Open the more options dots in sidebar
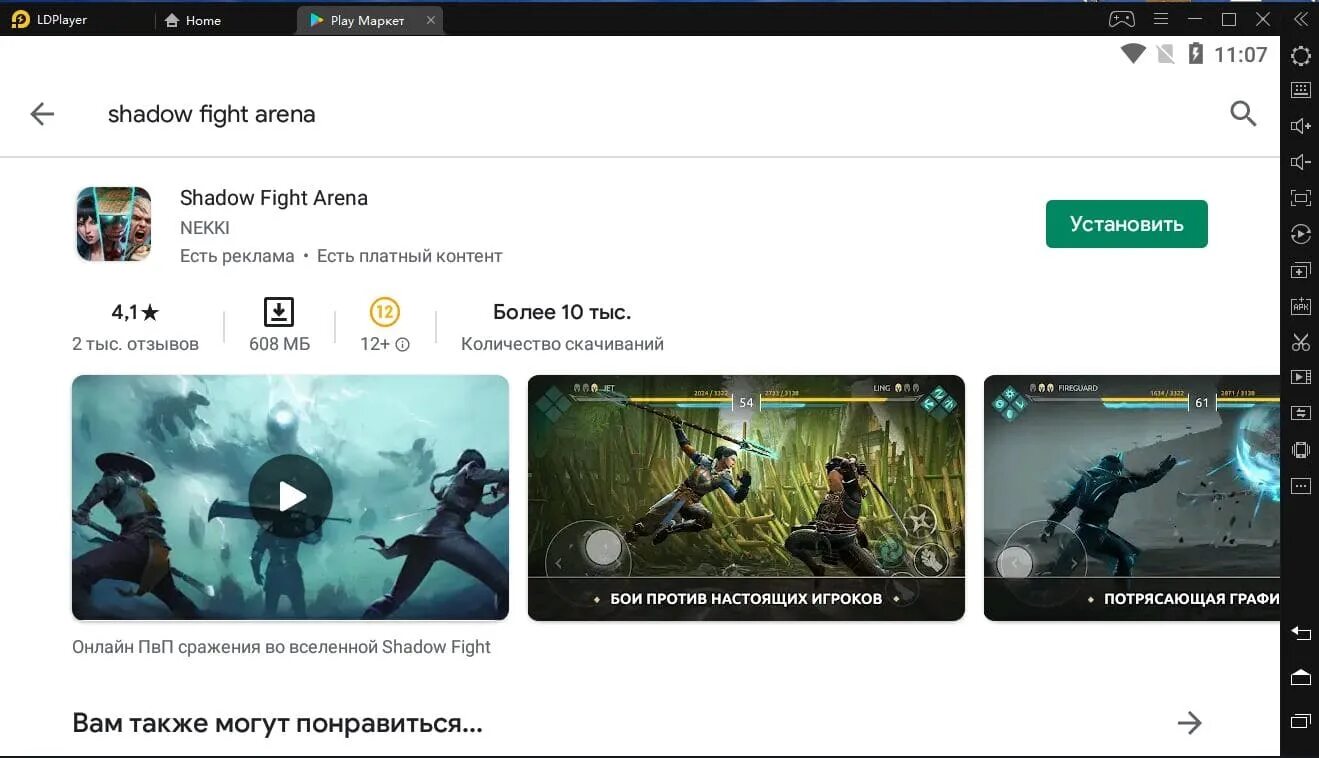This screenshot has width=1319, height=758. tap(1300, 486)
